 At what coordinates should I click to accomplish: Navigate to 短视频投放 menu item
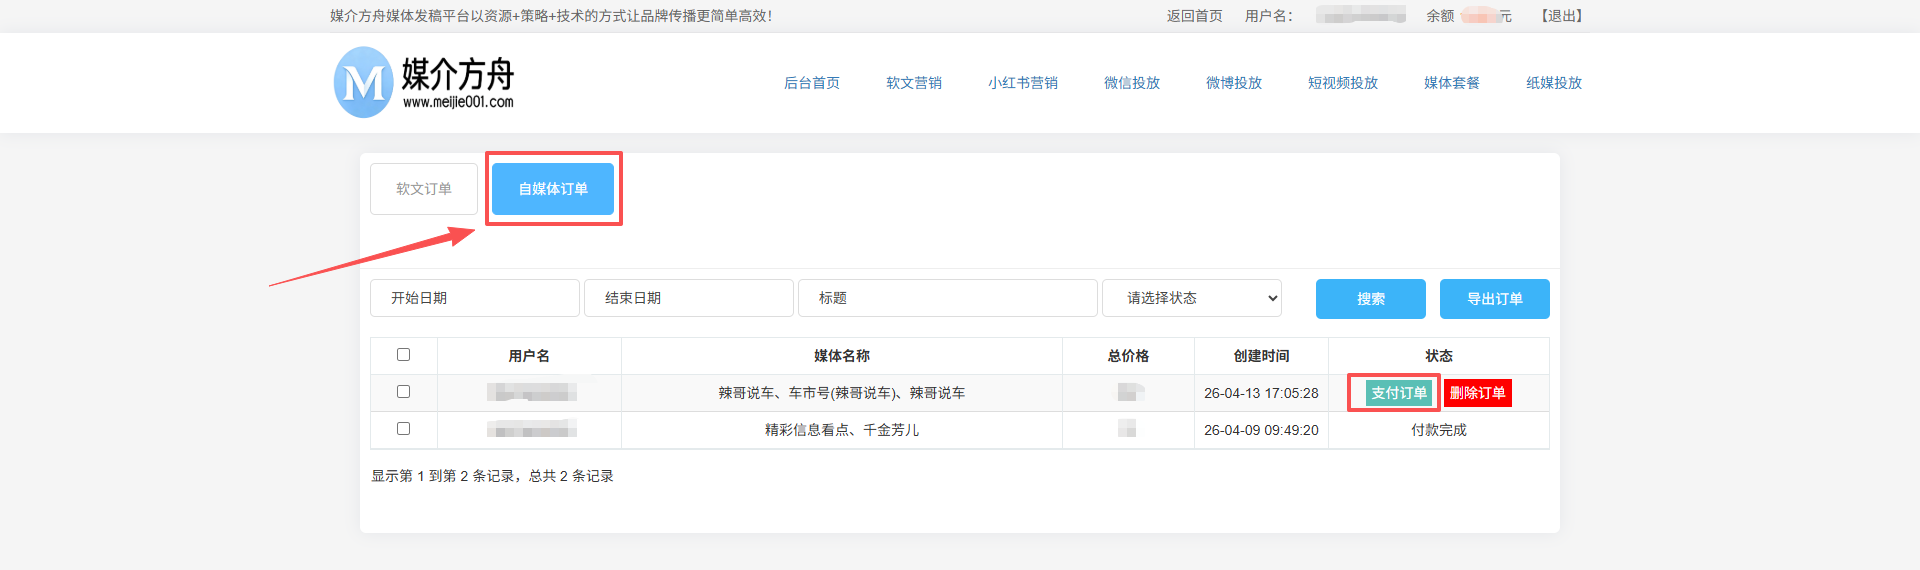click(x=1342, y=83)
